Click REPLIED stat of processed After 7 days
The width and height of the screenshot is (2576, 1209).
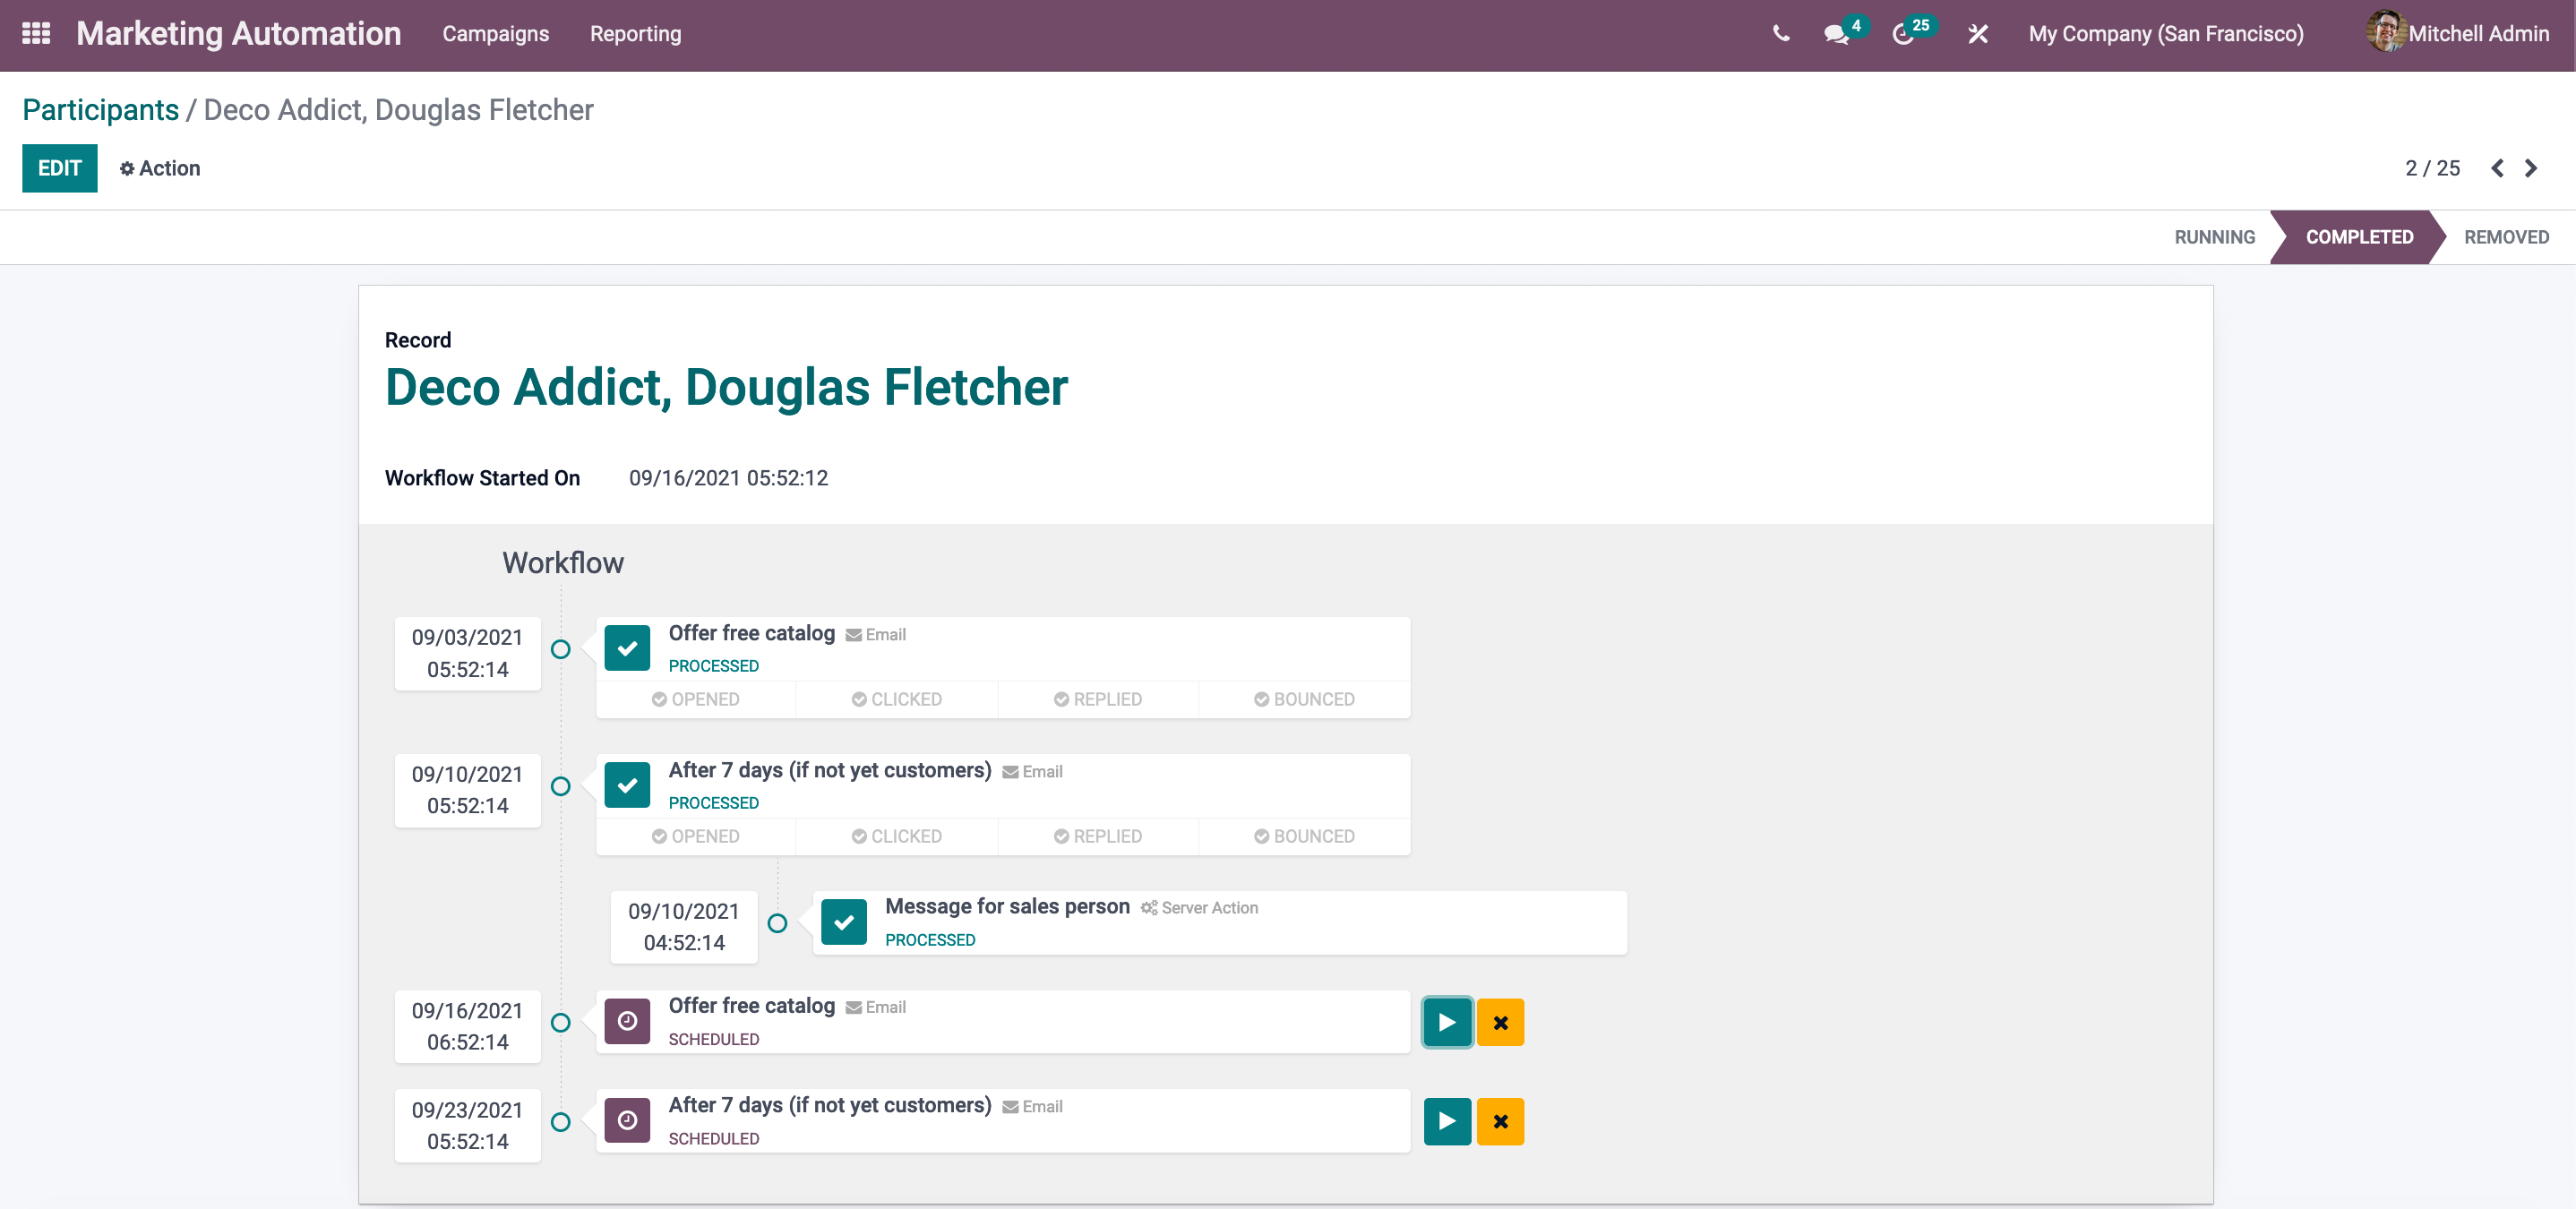point(1098,836)
